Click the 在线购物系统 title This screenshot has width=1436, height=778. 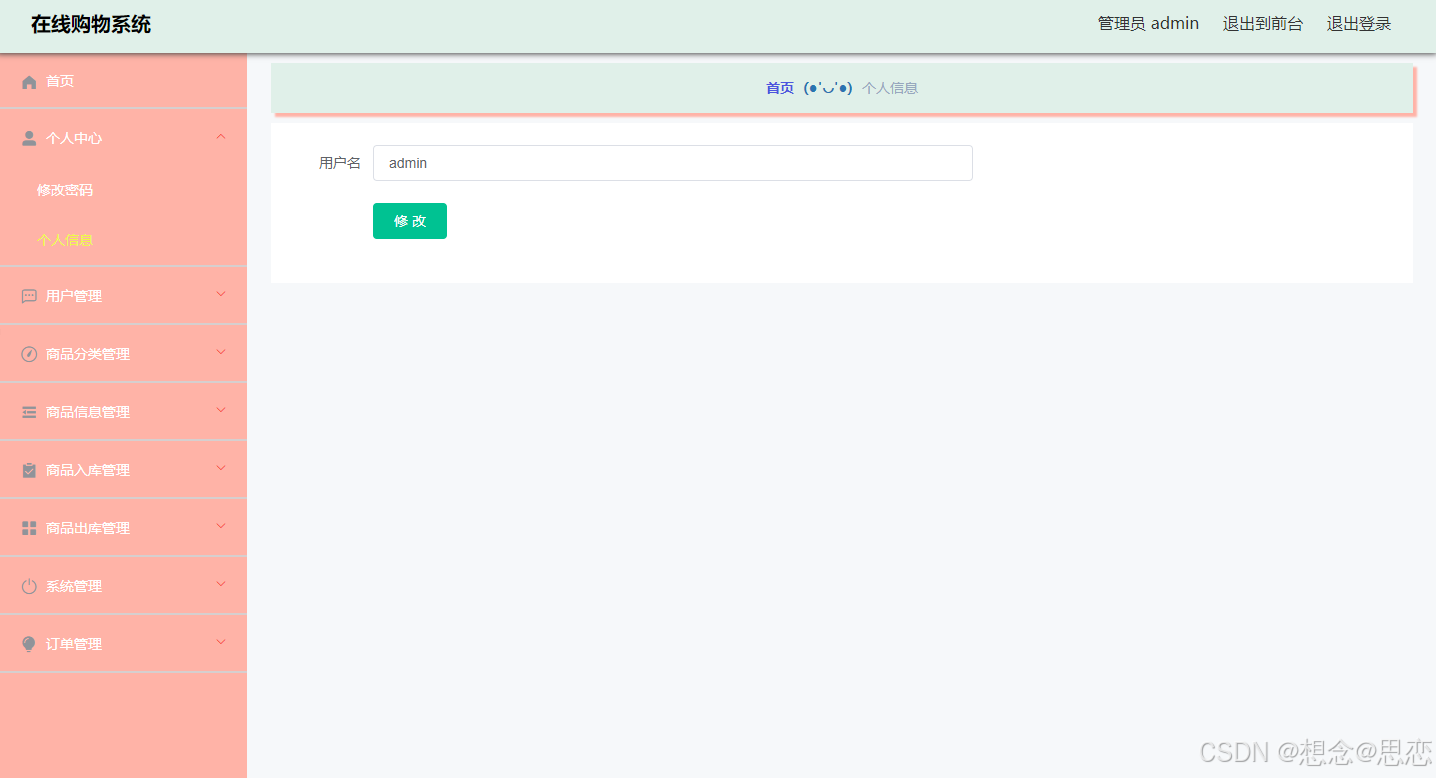pyautogui.click(x=91, y=24)
